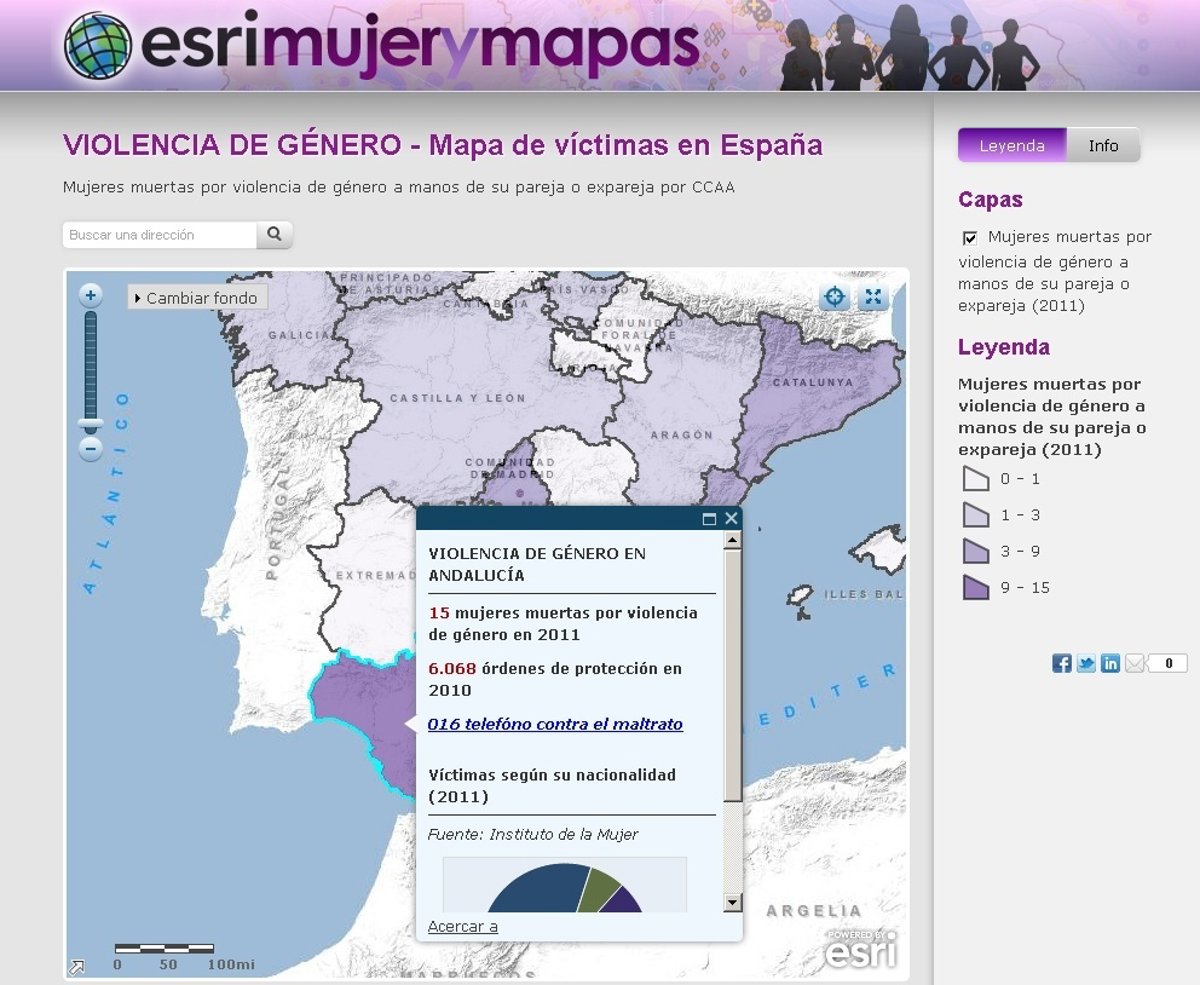Zoom out with the minus button
The height and width of the screenshot is (985, 1200).
click(x=91, y=449)
